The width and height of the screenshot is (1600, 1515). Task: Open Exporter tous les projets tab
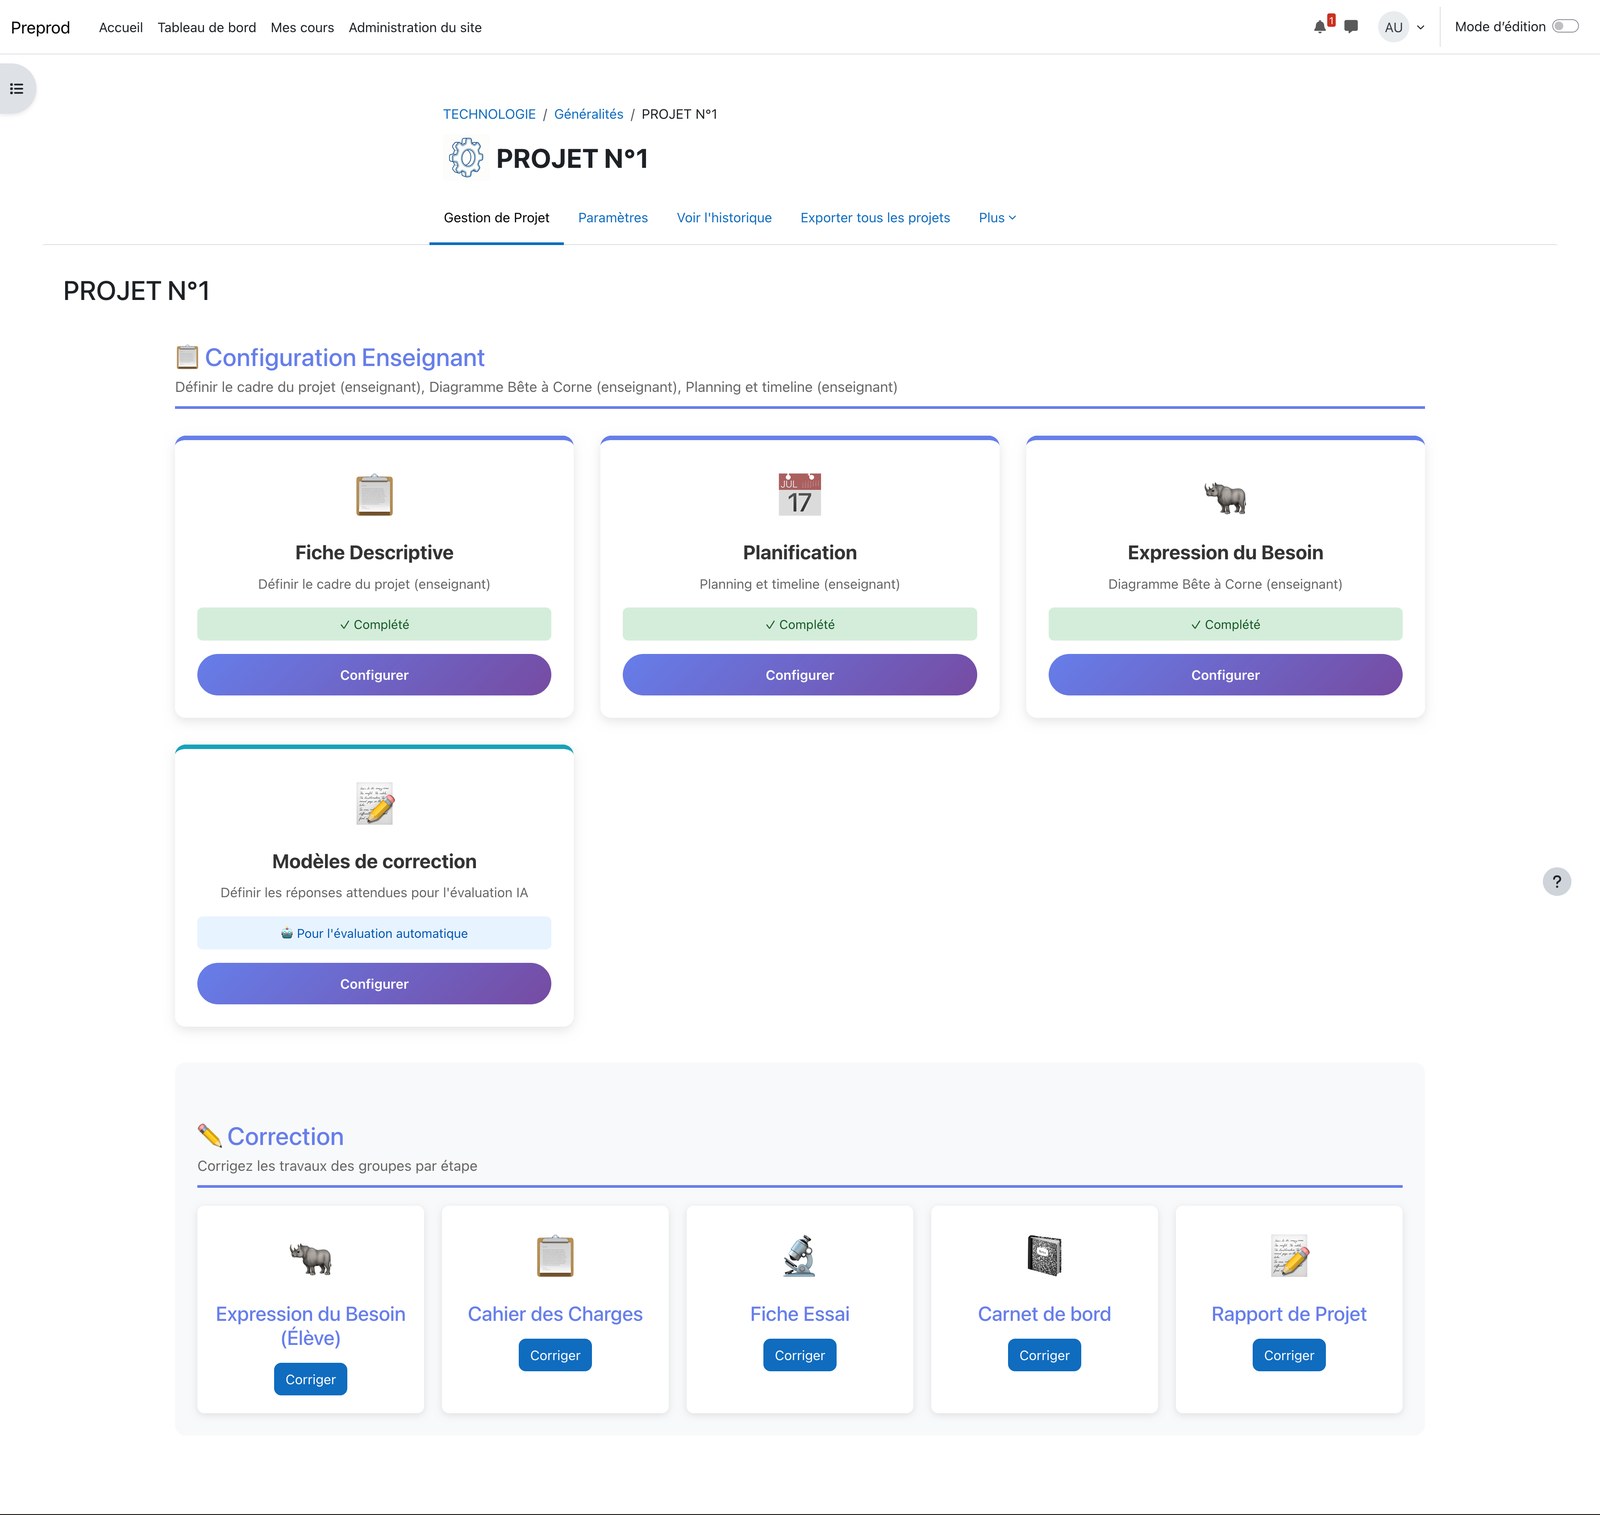(x=875, y=218)
